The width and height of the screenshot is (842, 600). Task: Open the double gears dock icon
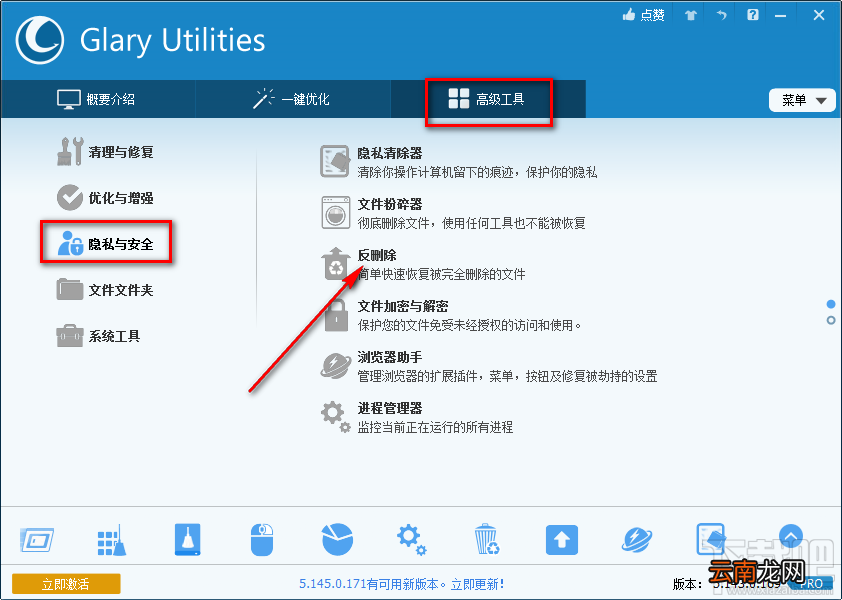click(411, 540)
